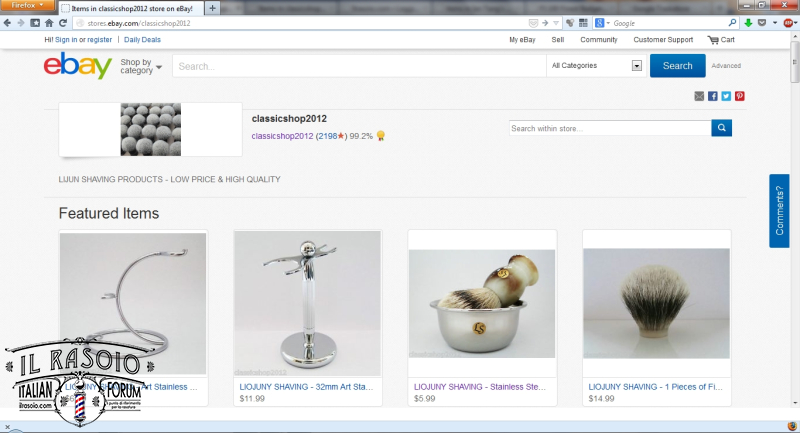
Task: Click the tab groups grid icon
Action: tap(583, 23)
